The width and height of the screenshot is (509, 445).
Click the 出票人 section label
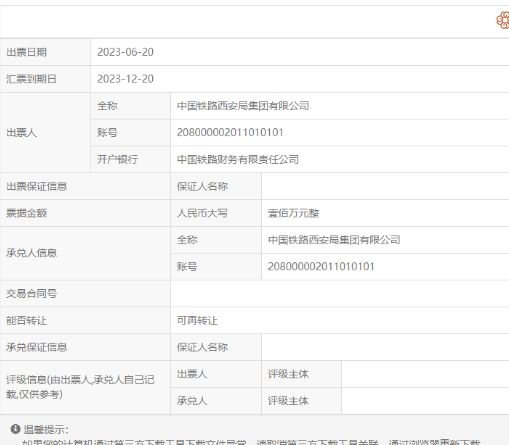point(21,133)
